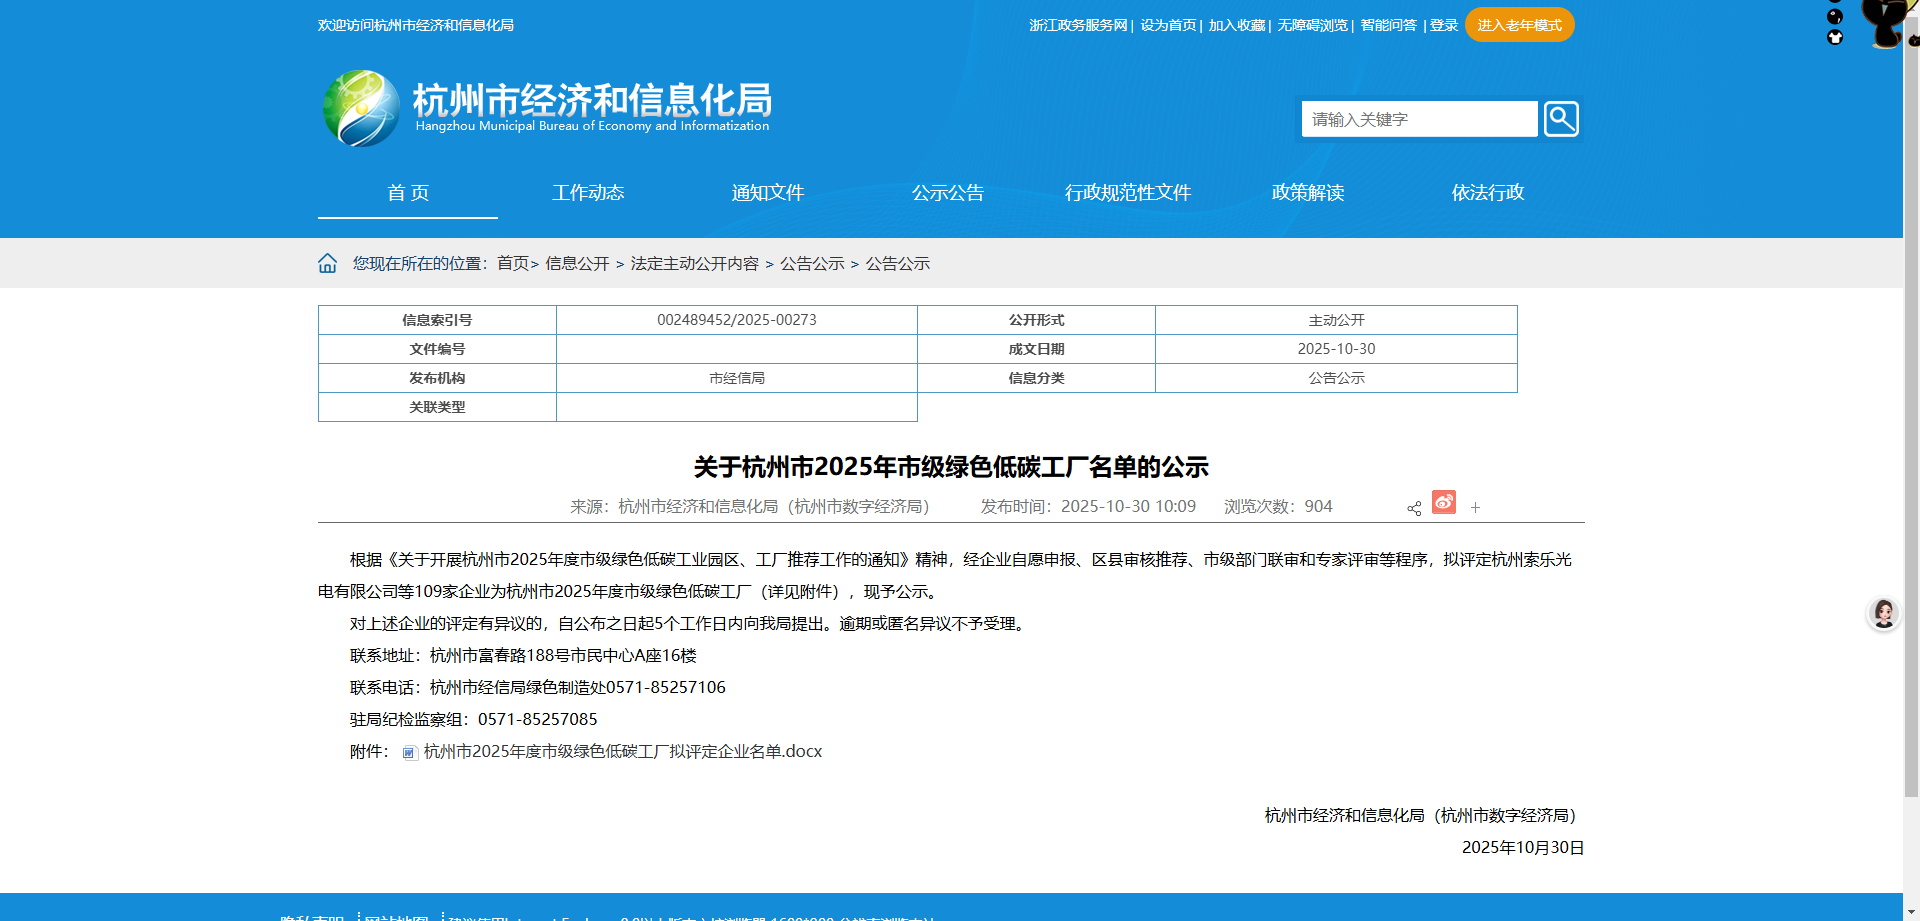Click the home icon in breadcrumb

tap(327, 263)
